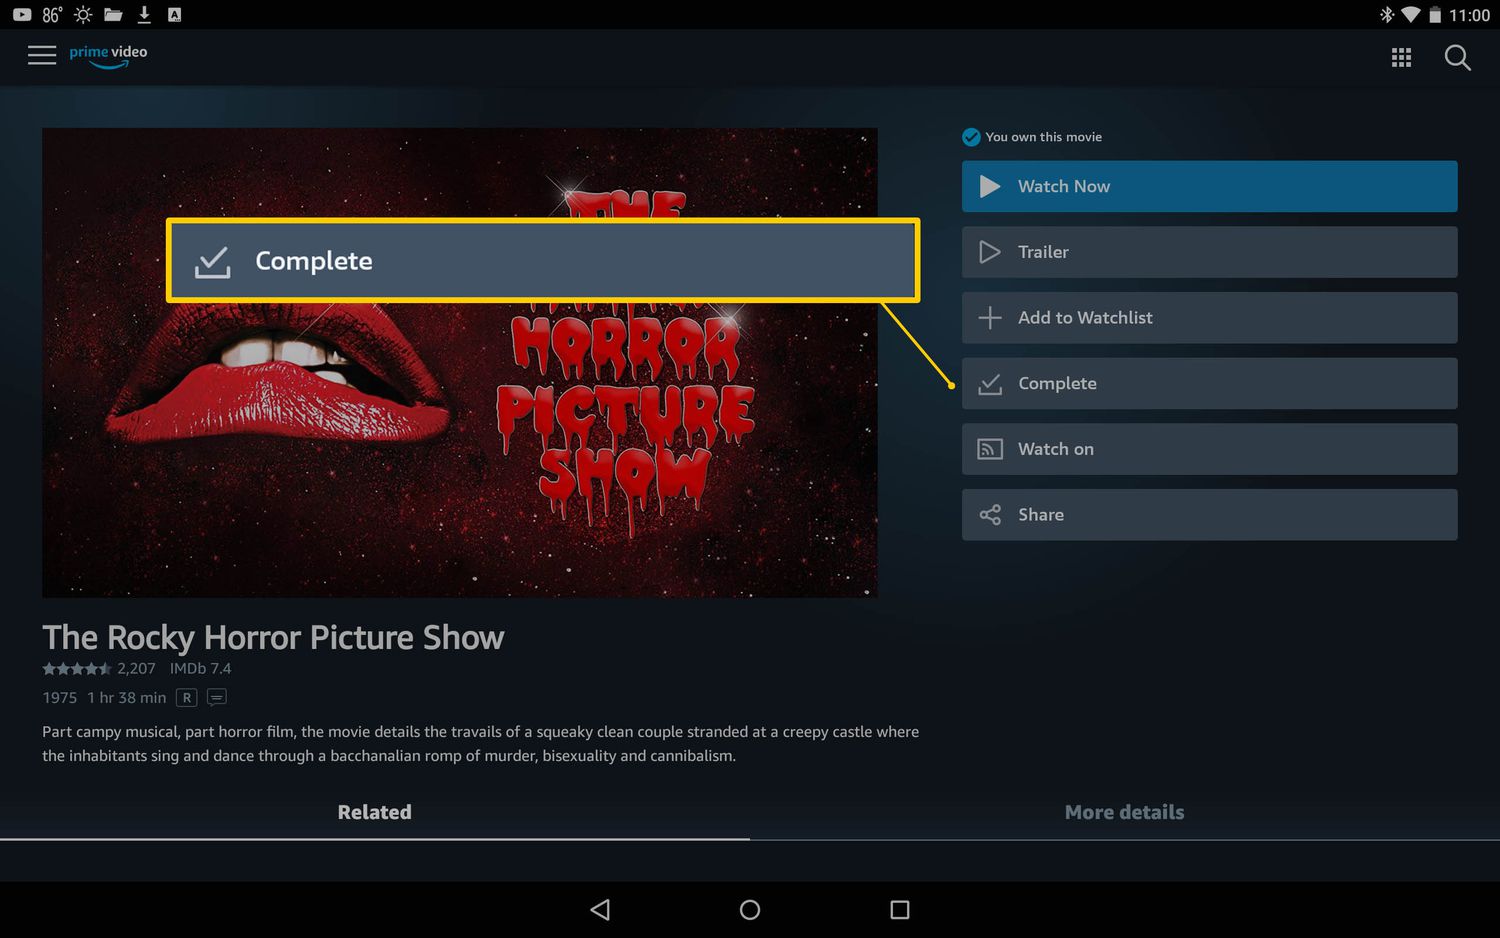Click the Watch on external screen icon
Viewport: 1500px width, 938px height.
click(989, 449)
